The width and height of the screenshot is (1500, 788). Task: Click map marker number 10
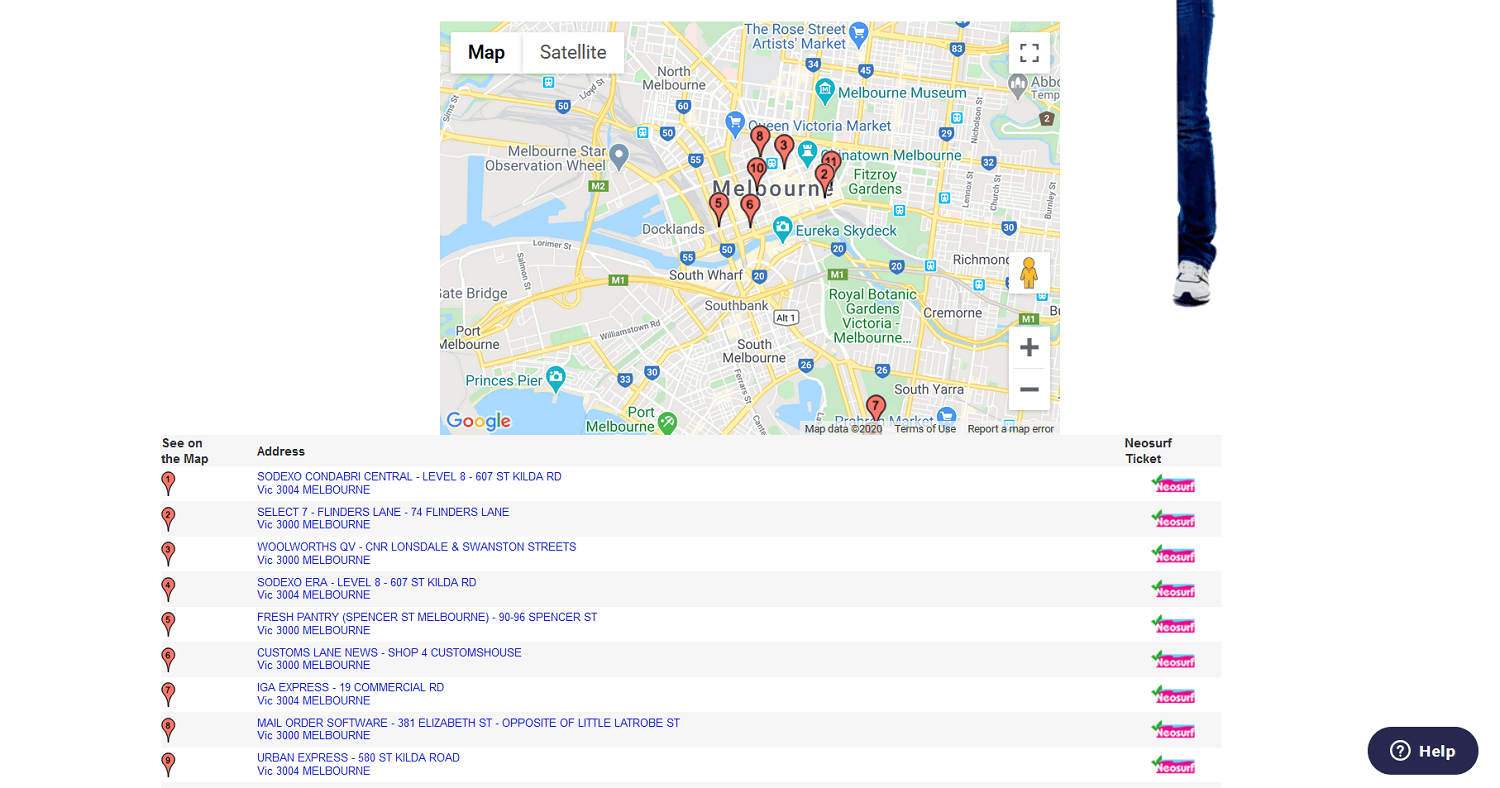pyautogui.click(x=757, y=173)
